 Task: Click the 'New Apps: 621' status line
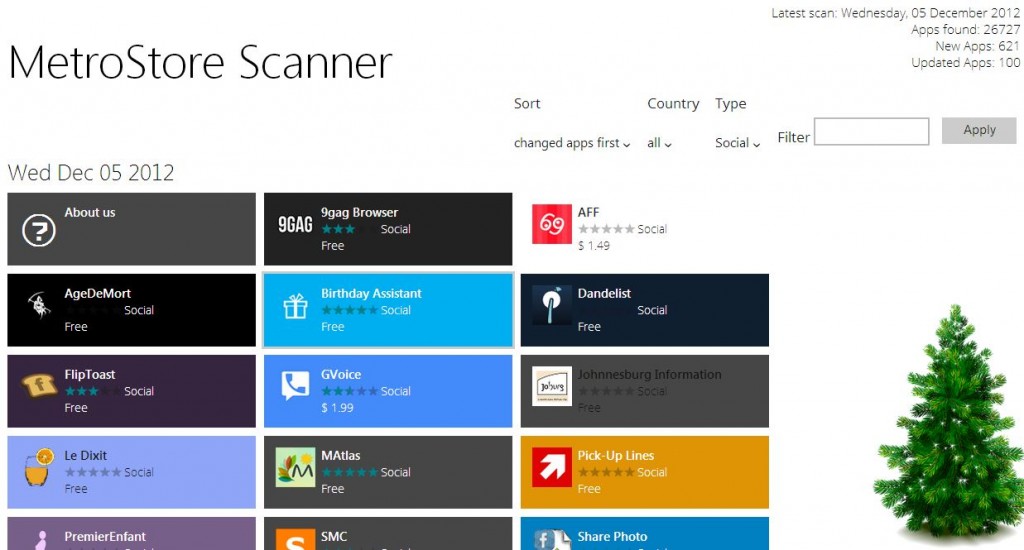(977, 46)
